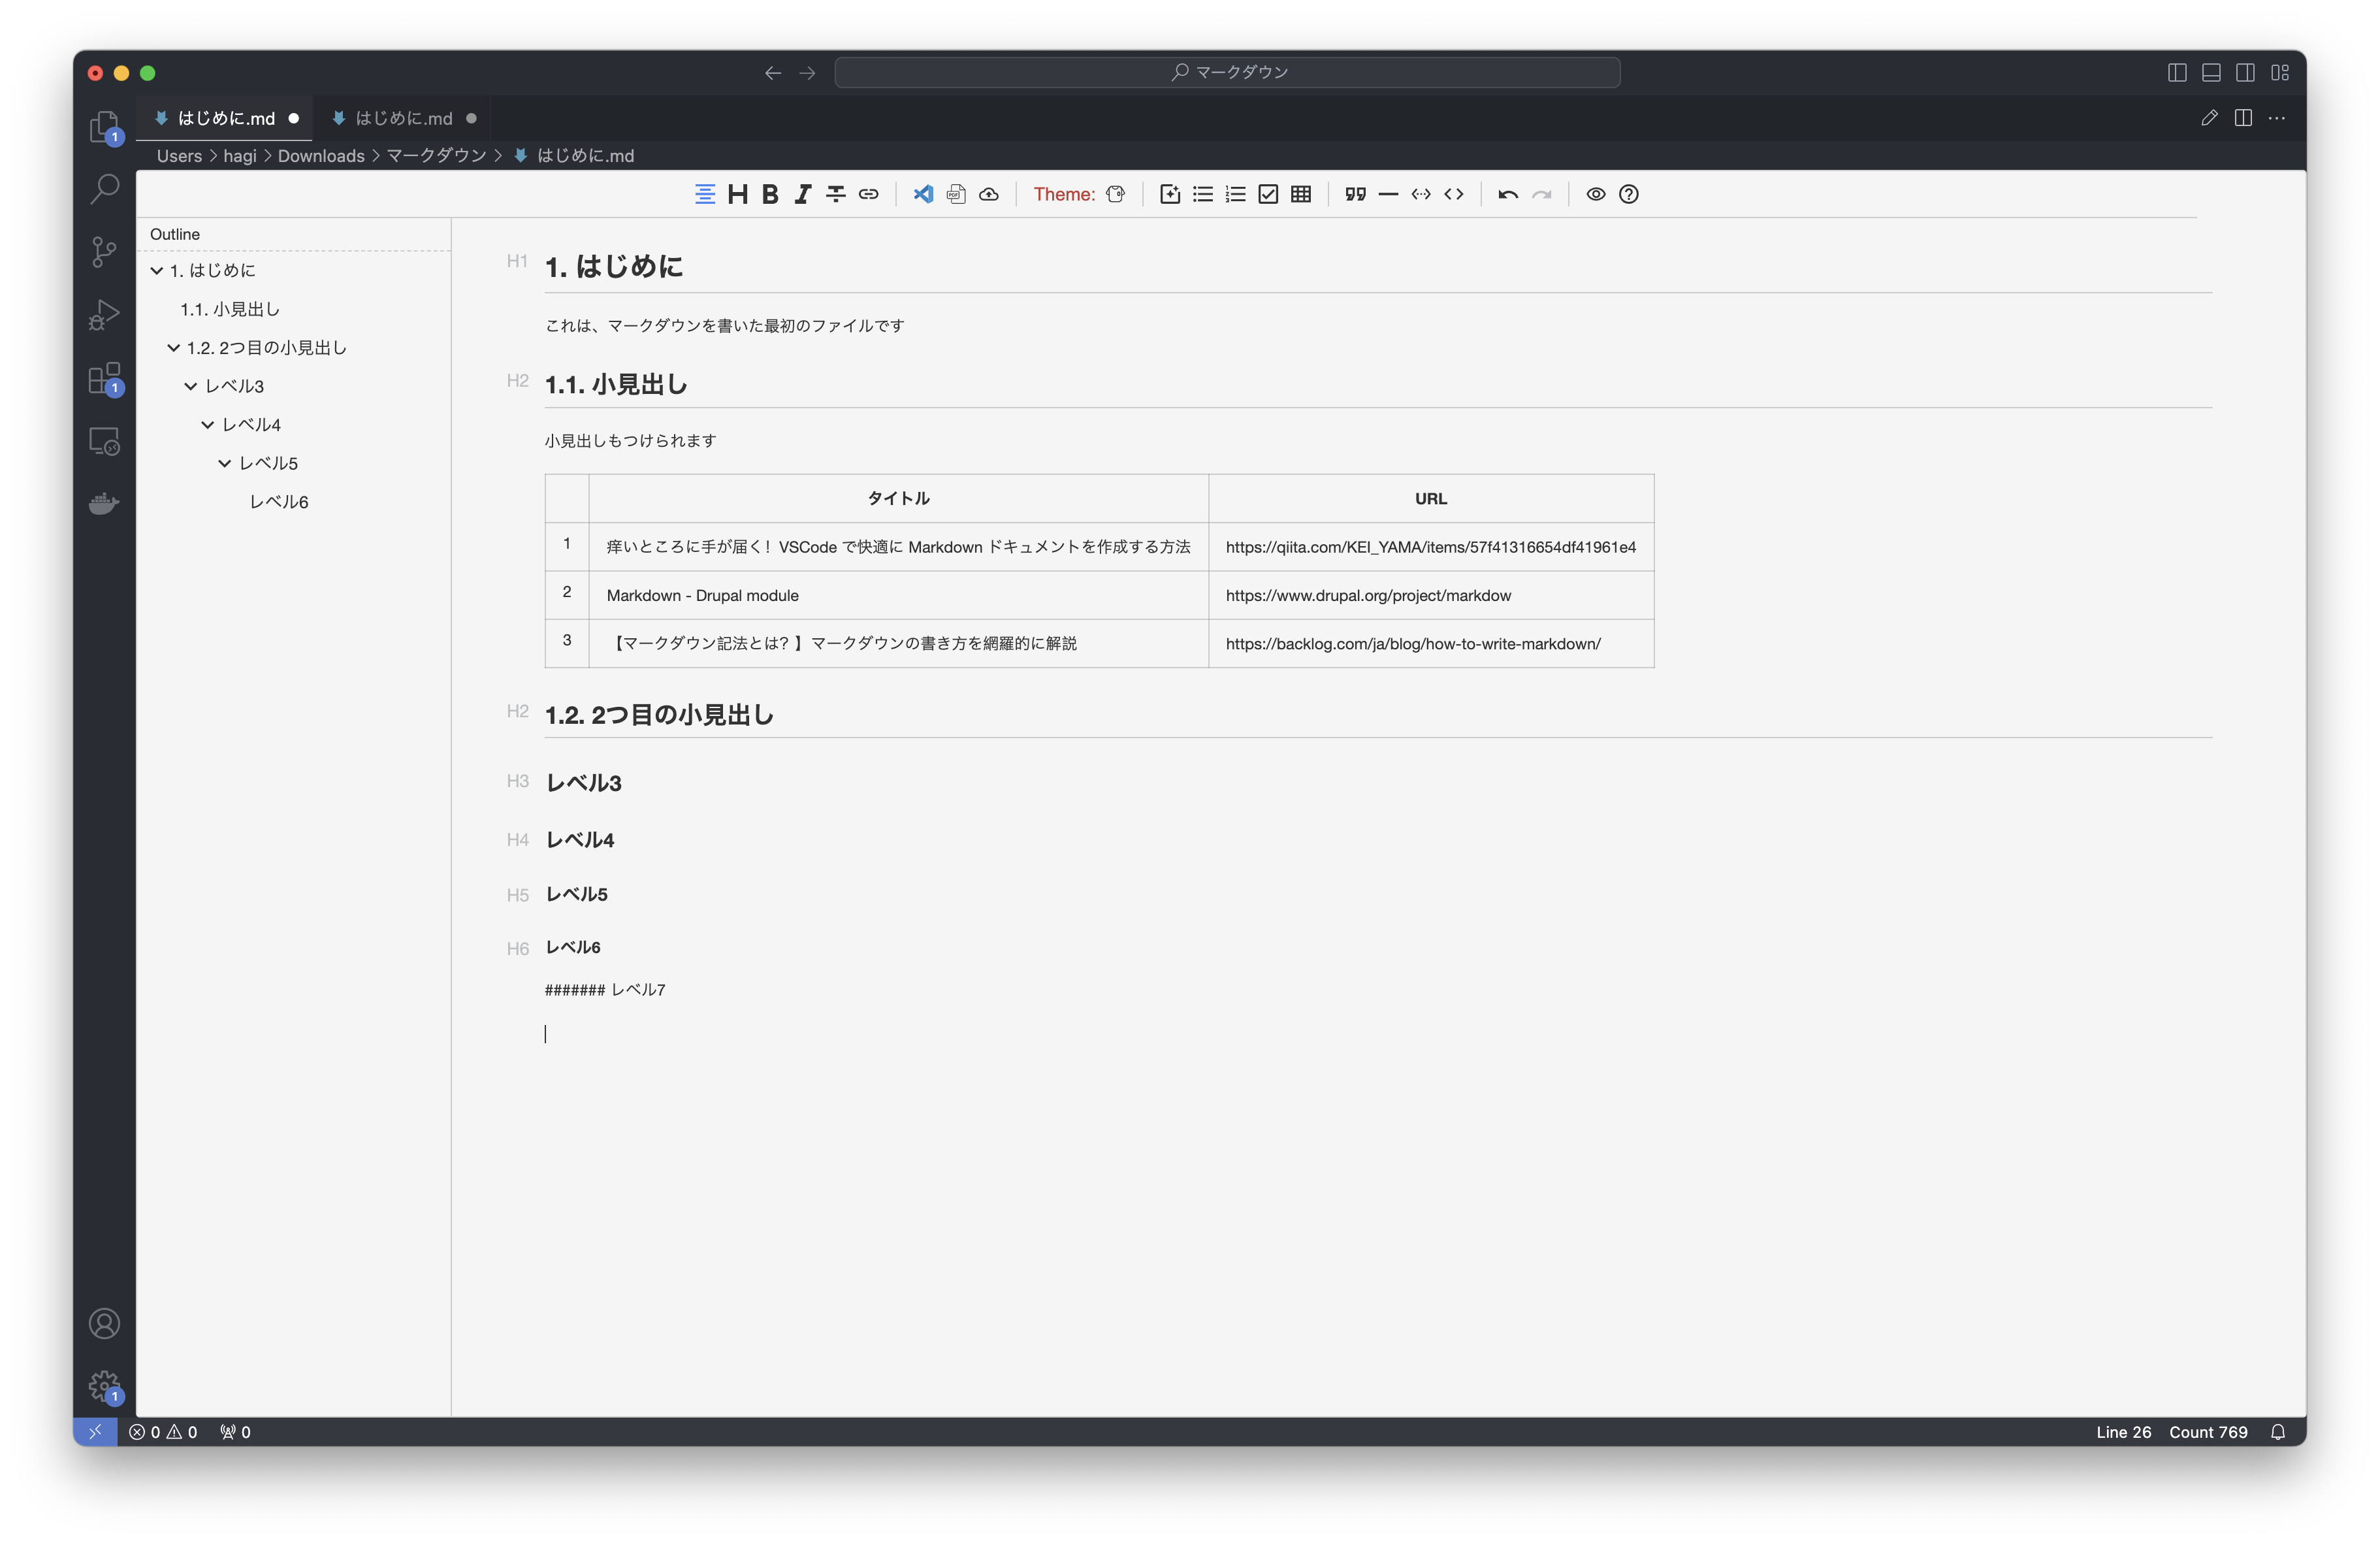Open editor help with question mark icon
The width and height of the screenshot is (2380, 1543).
click(x=1629, y=194)
